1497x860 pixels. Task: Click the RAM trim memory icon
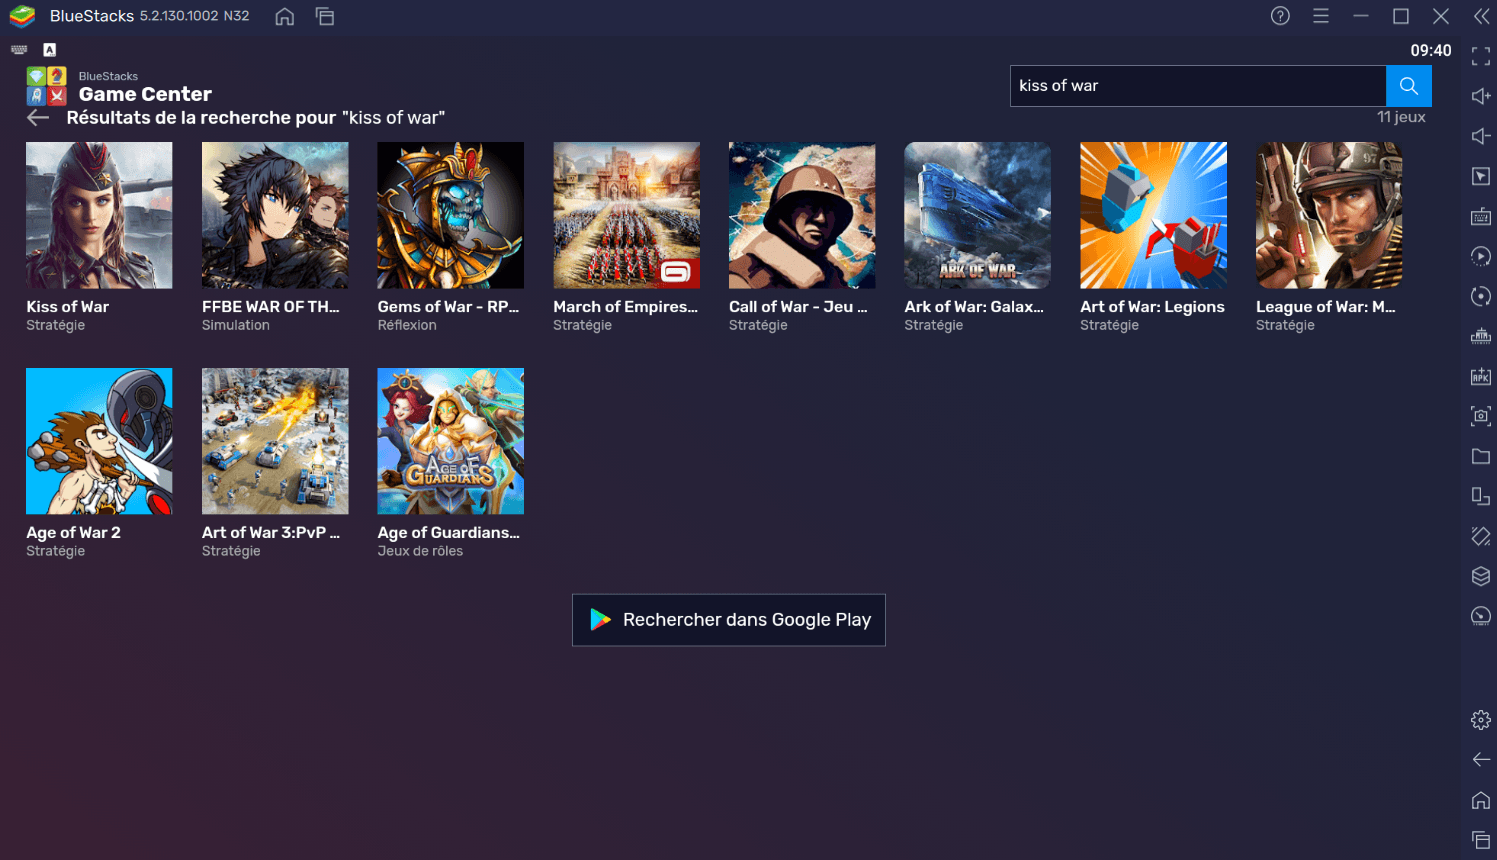(1481, 336)
